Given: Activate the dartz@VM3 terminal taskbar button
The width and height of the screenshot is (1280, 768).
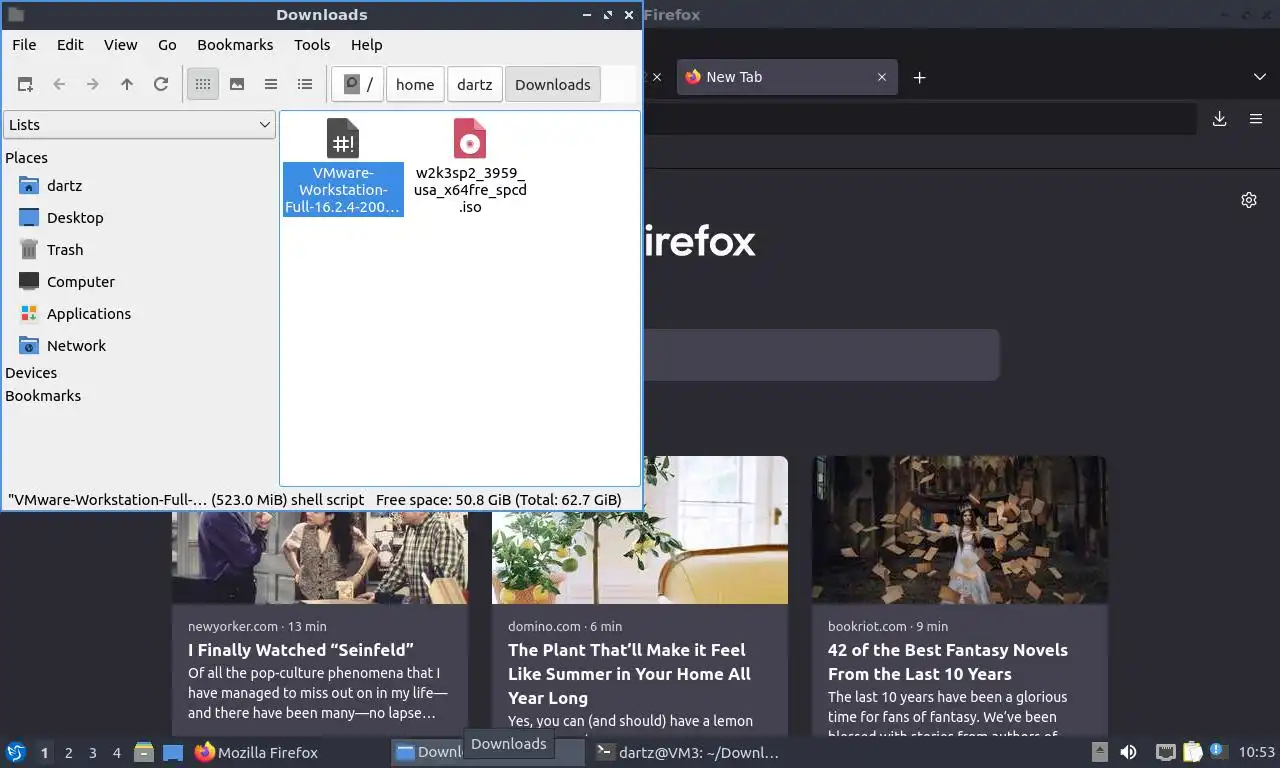Looking at the screenshot, I should tap(688, 752).
